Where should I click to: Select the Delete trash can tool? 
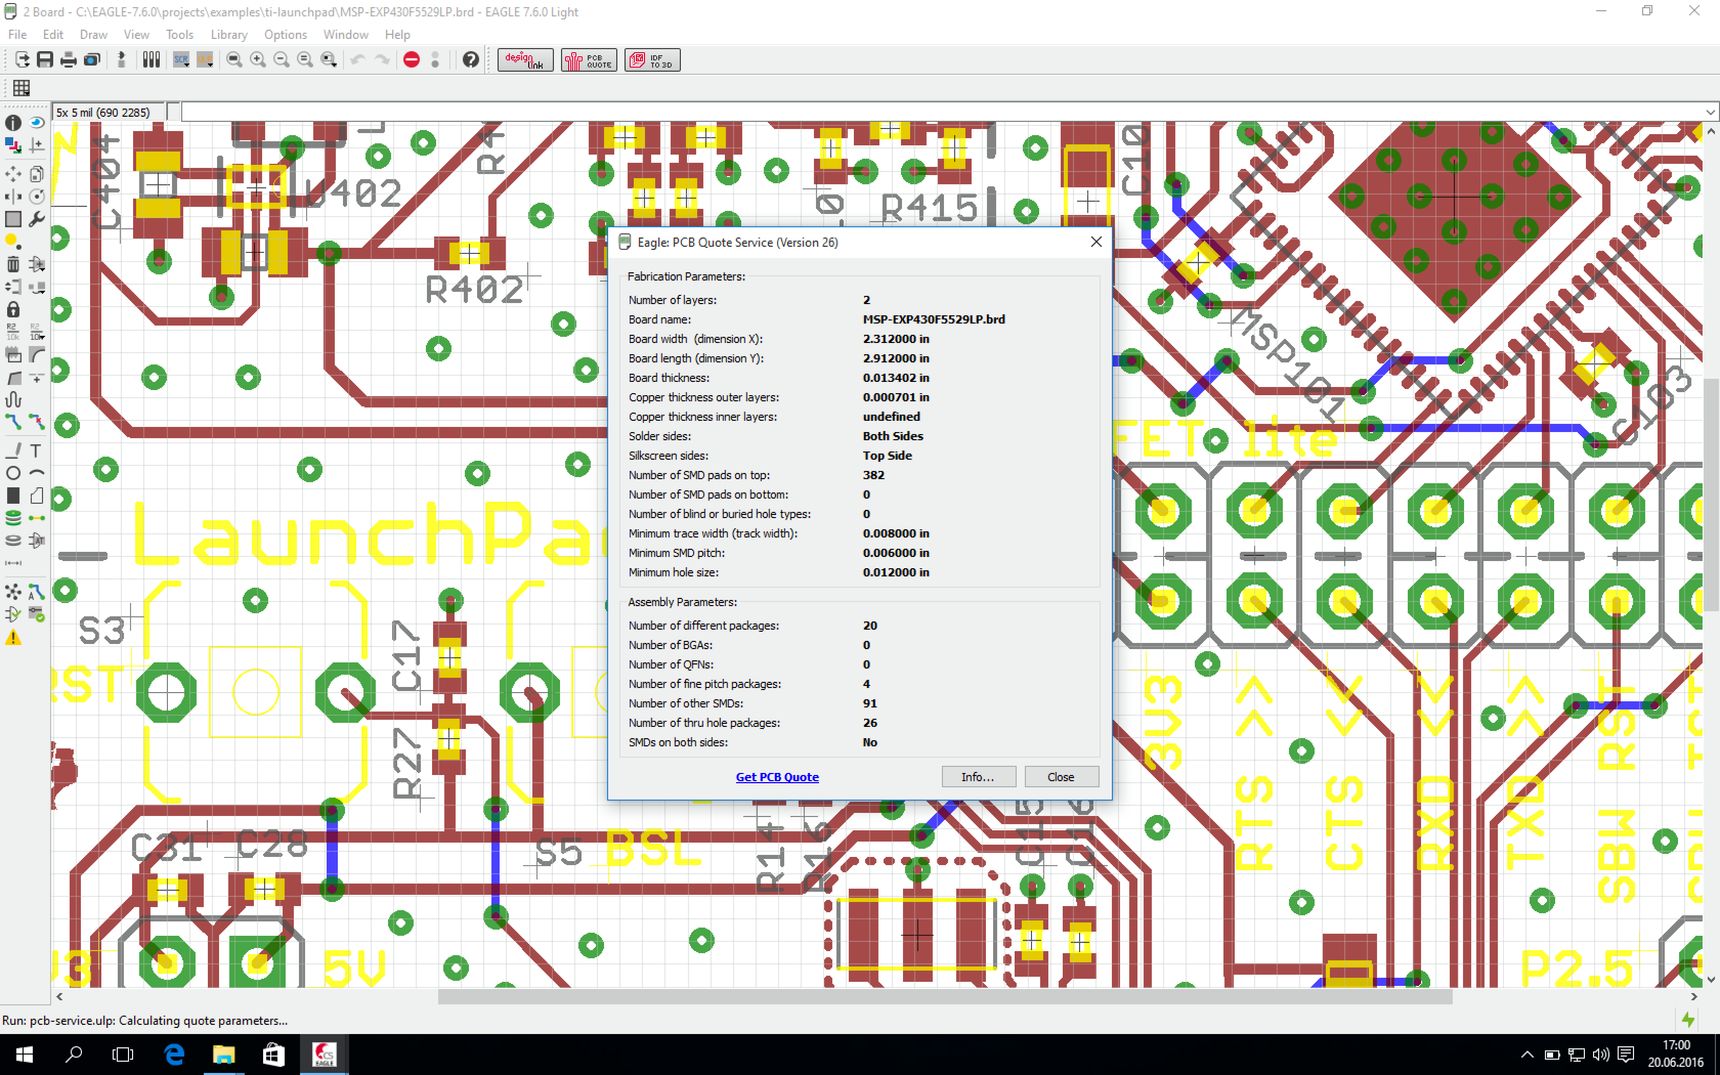[13, 264]
